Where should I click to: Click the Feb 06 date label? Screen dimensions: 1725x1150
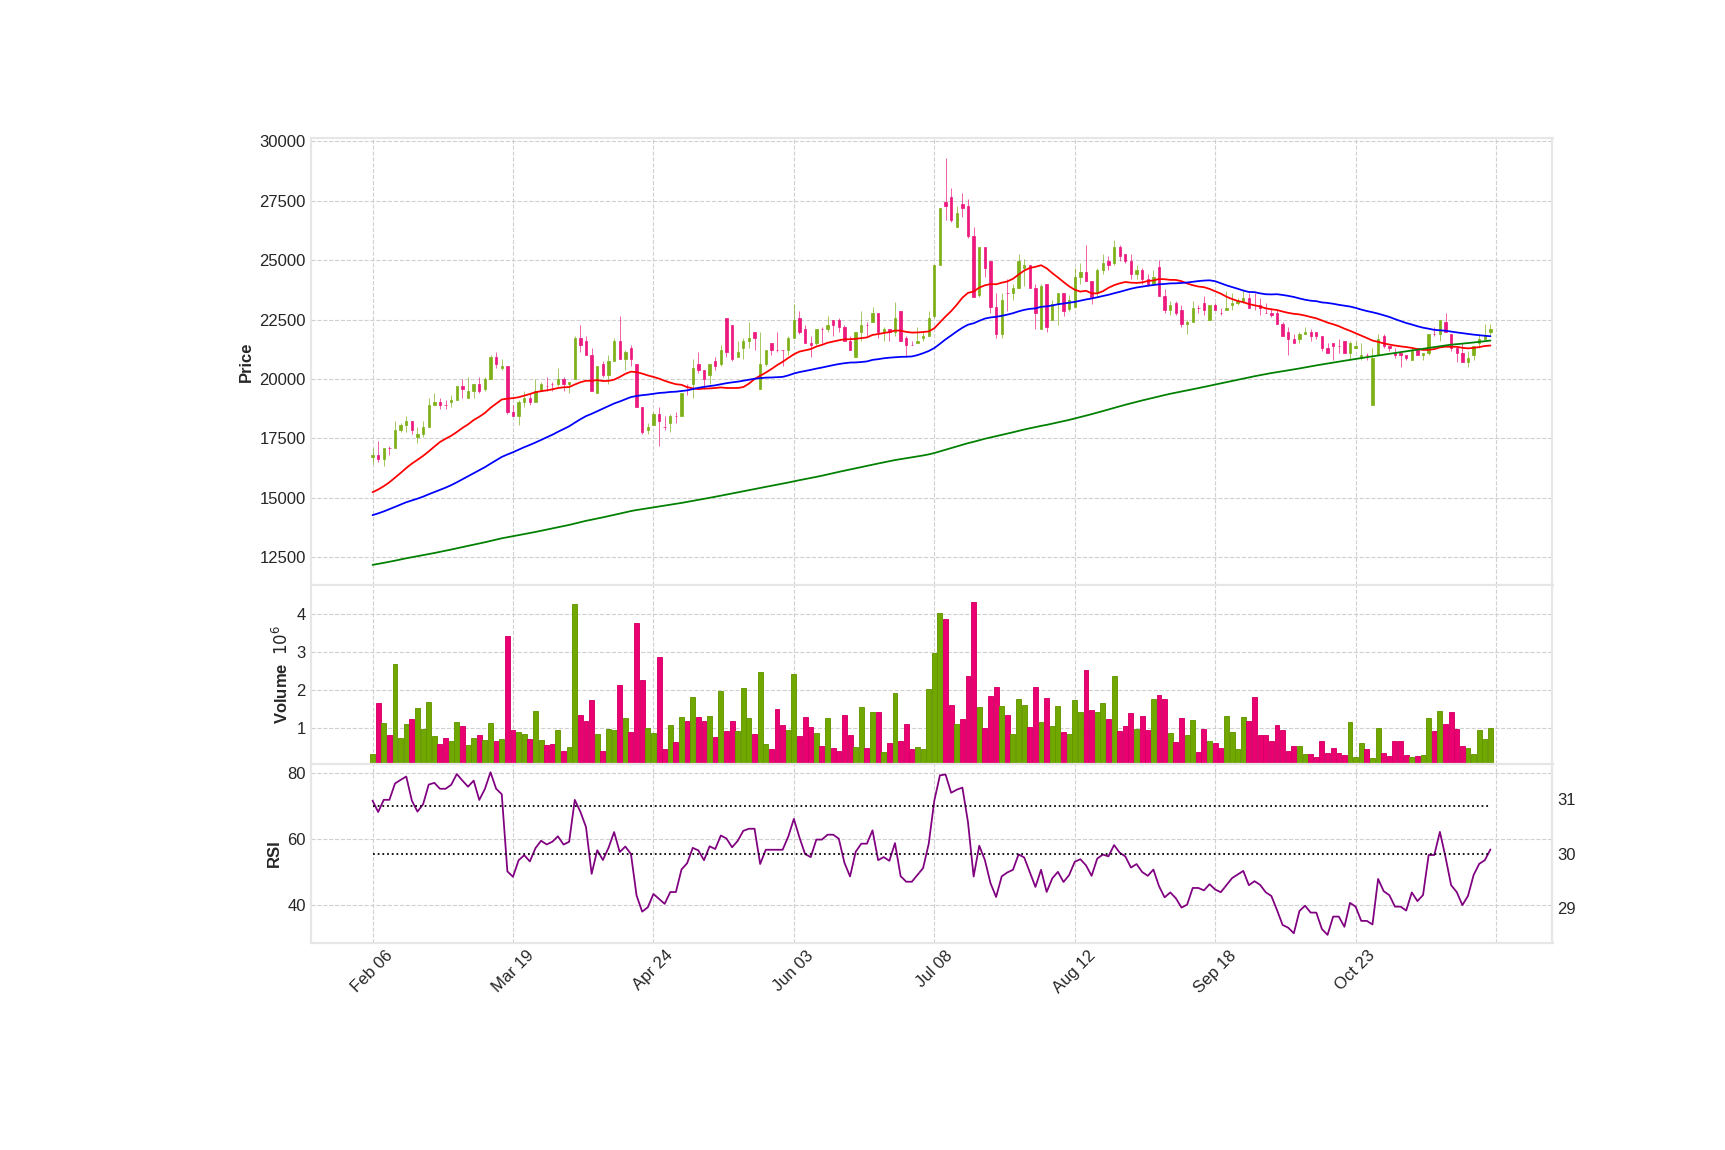click(x=370, y=971)
